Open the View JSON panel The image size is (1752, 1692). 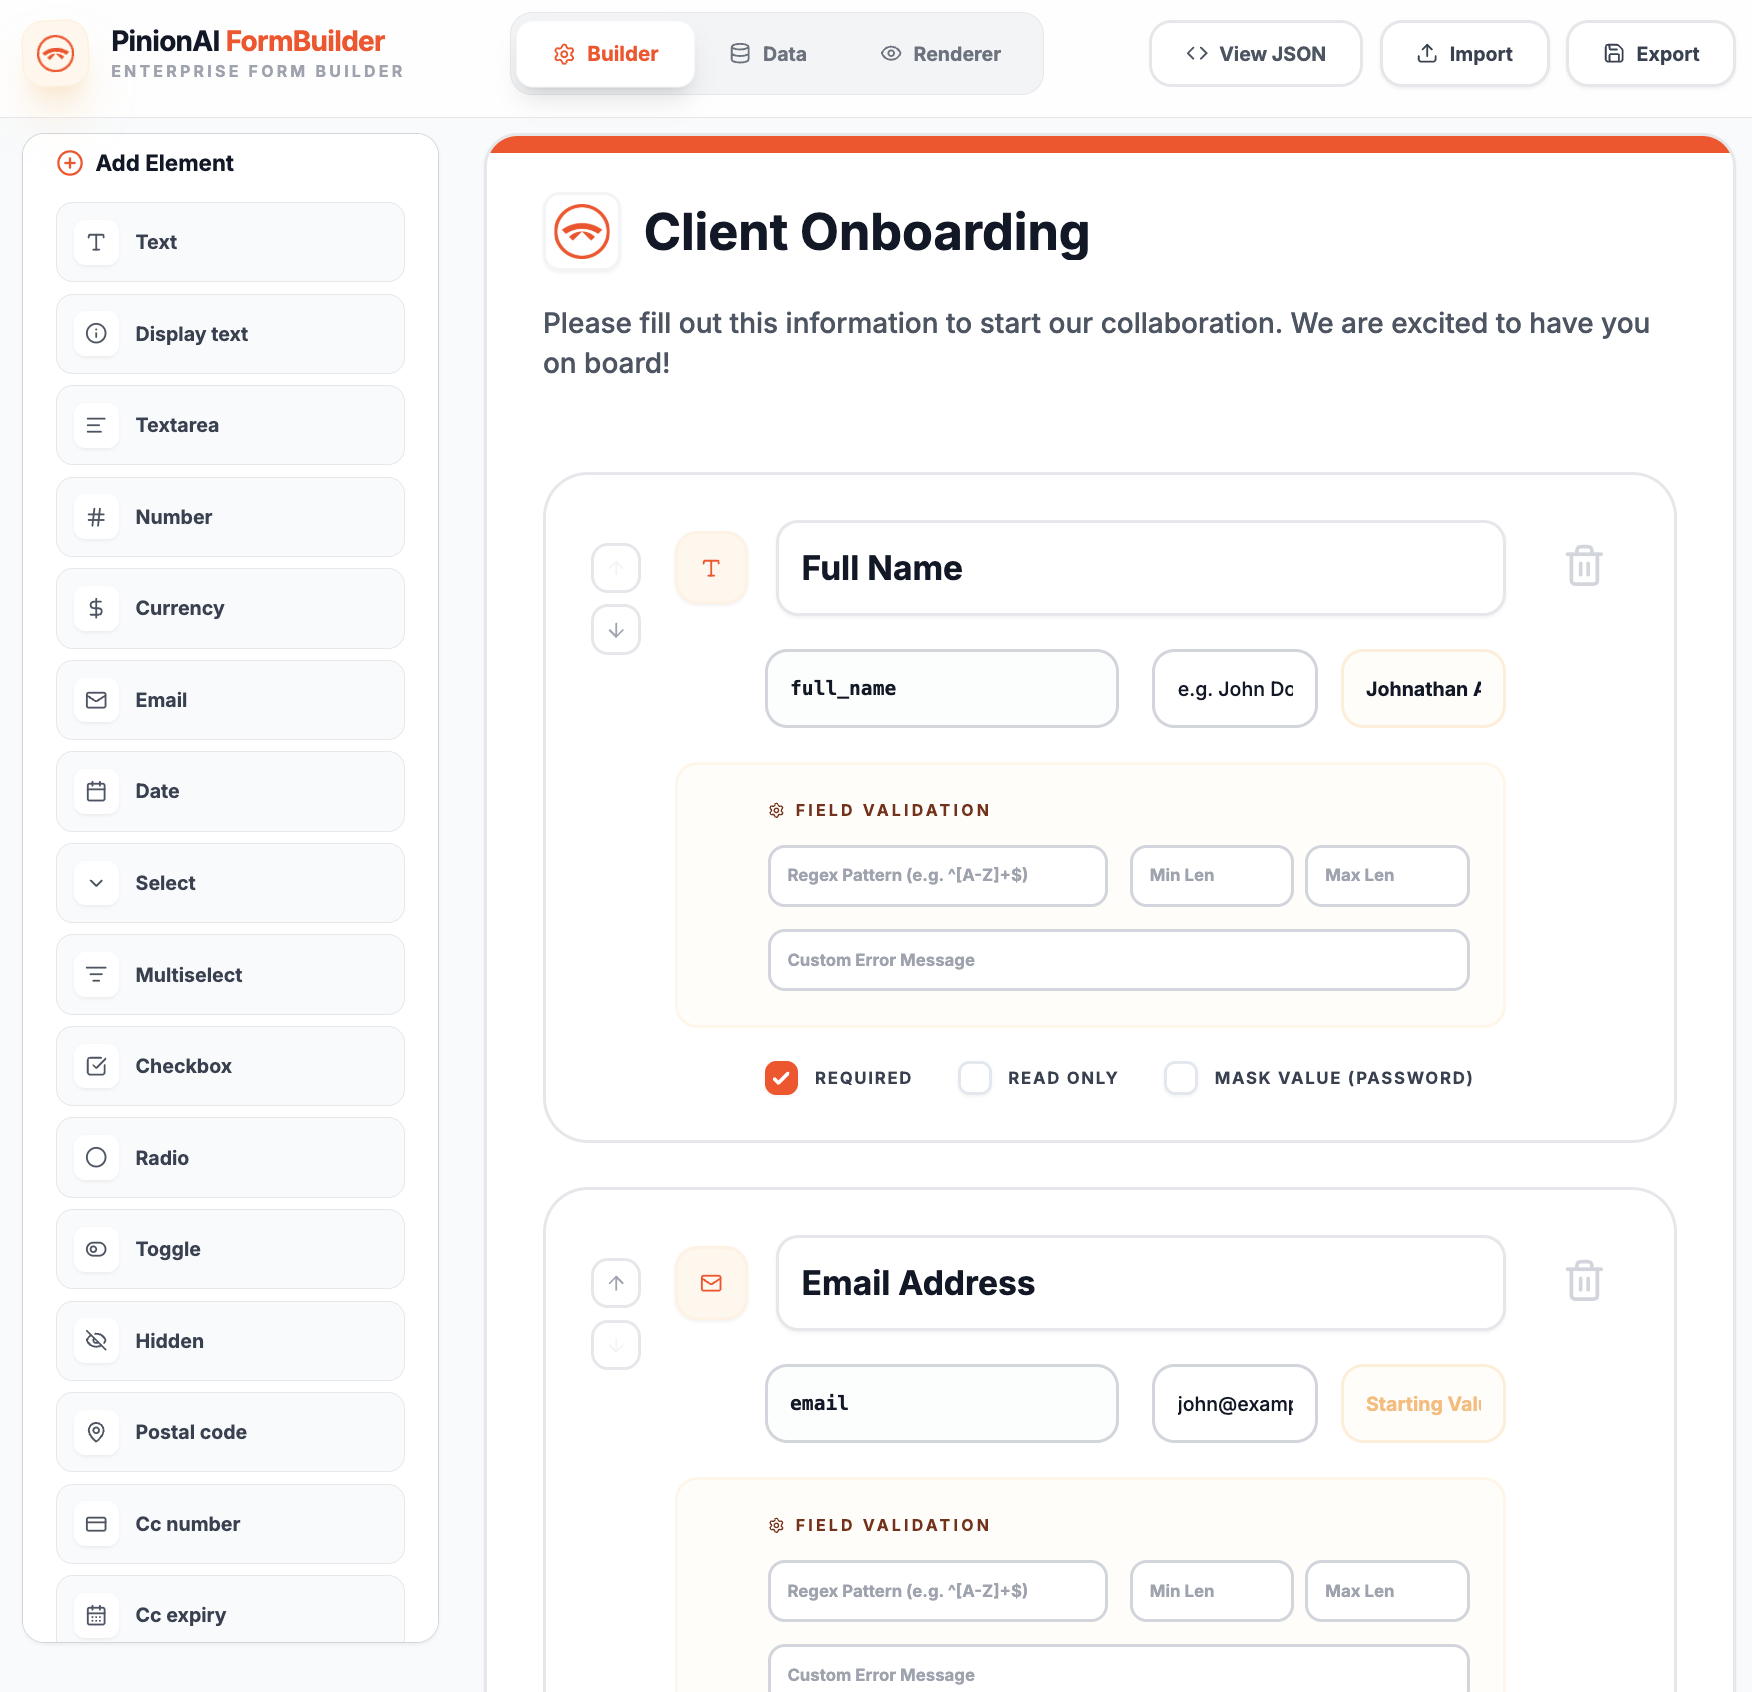1255,53
